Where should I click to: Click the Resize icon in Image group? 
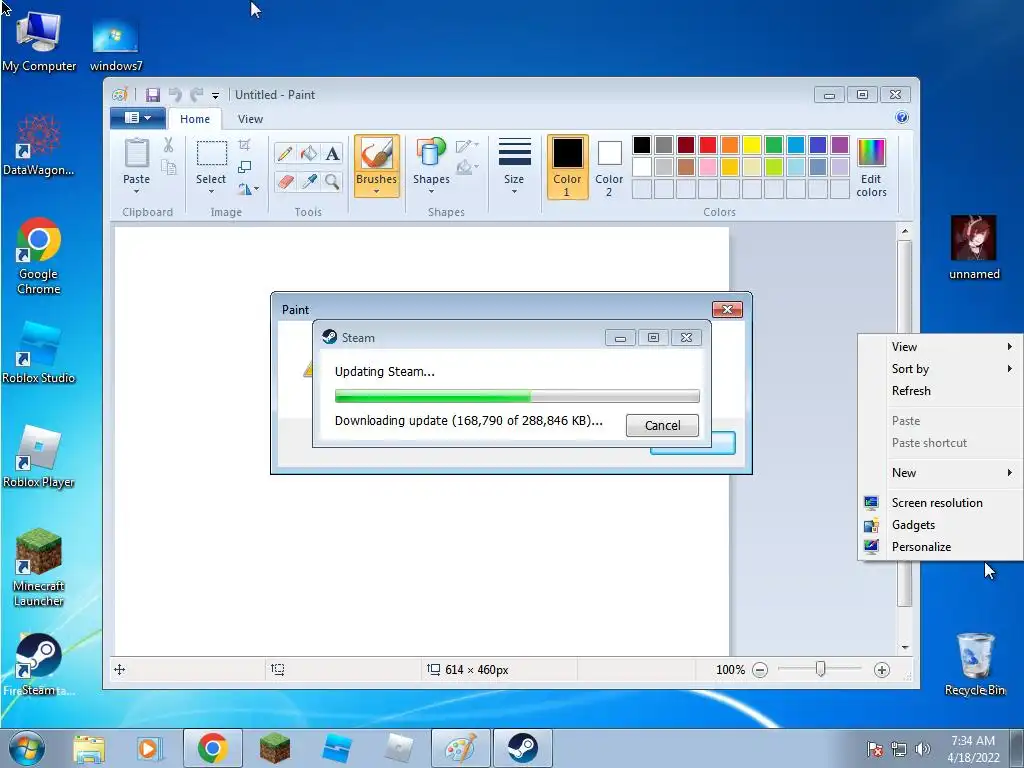tap(244, 167)
